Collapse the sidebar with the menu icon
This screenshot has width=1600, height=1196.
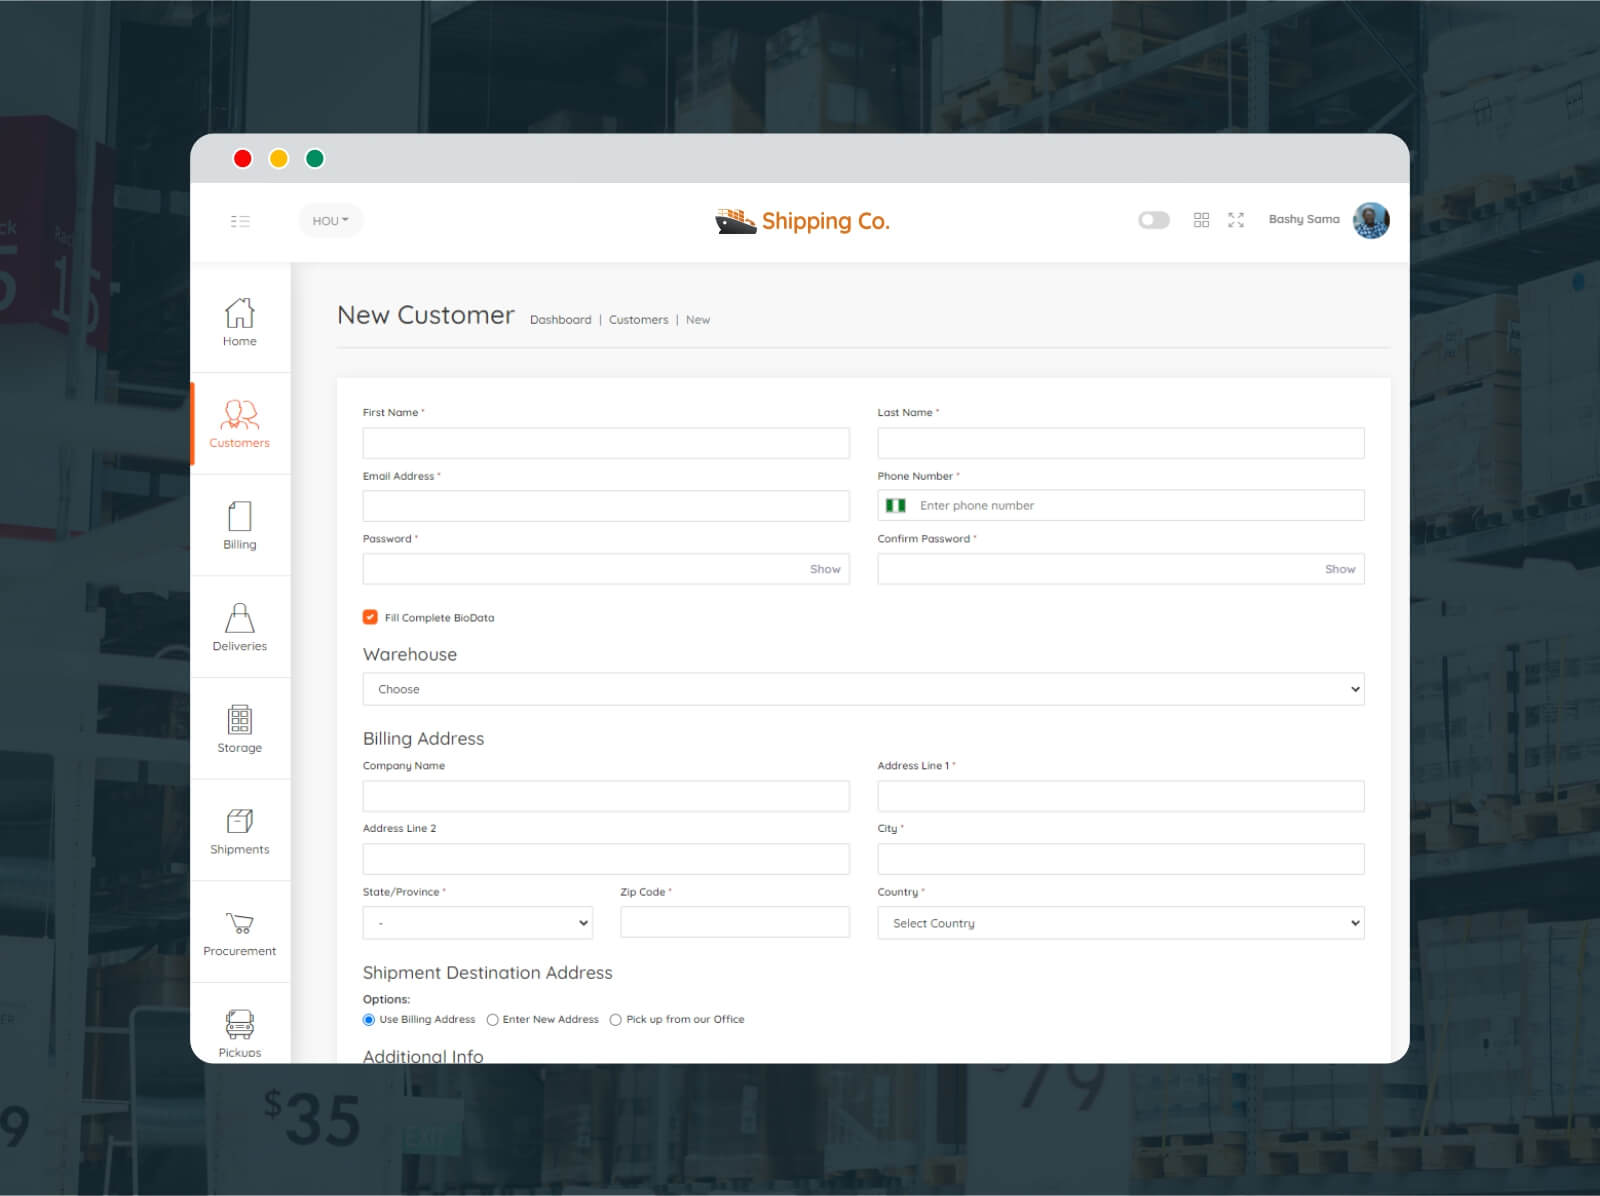click(240, 221)
